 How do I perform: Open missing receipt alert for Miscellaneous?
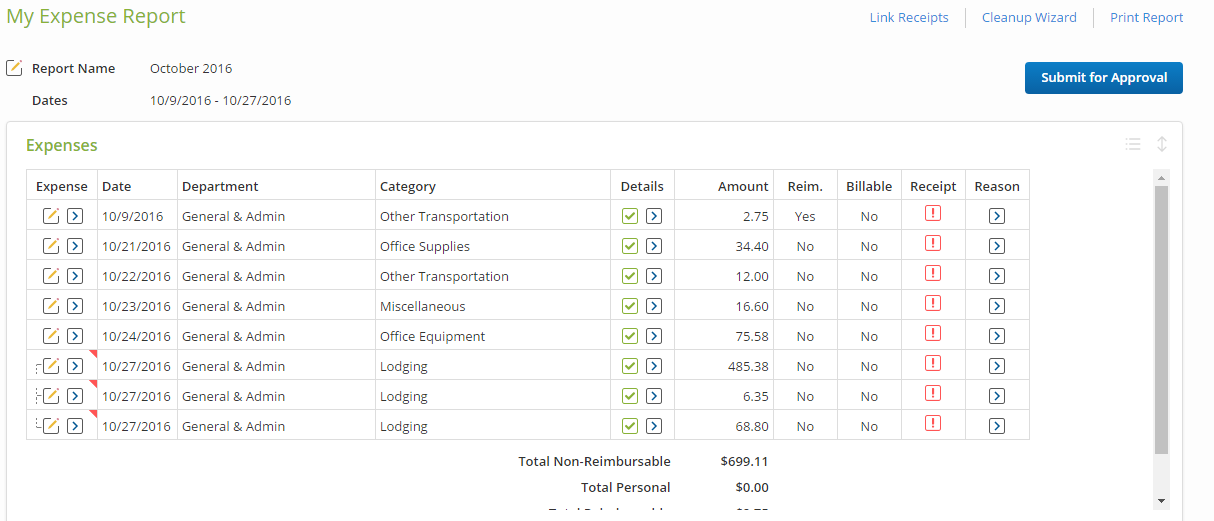[x=933, y=303]
